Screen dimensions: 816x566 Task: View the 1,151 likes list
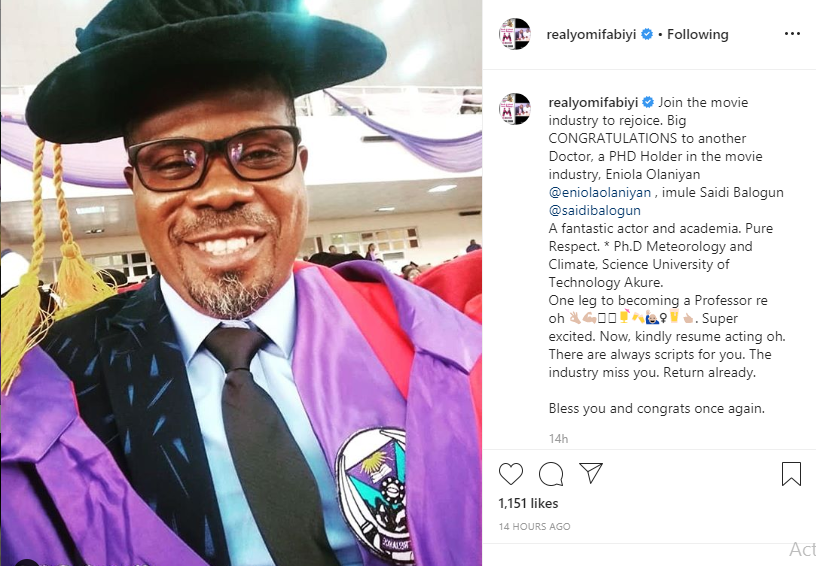tap(528, 504)
